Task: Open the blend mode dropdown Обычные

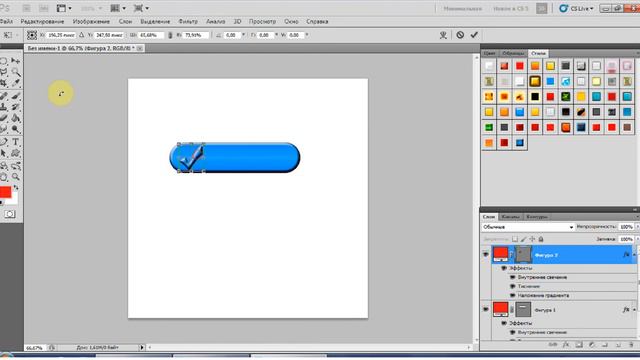Action: (528, 227)
